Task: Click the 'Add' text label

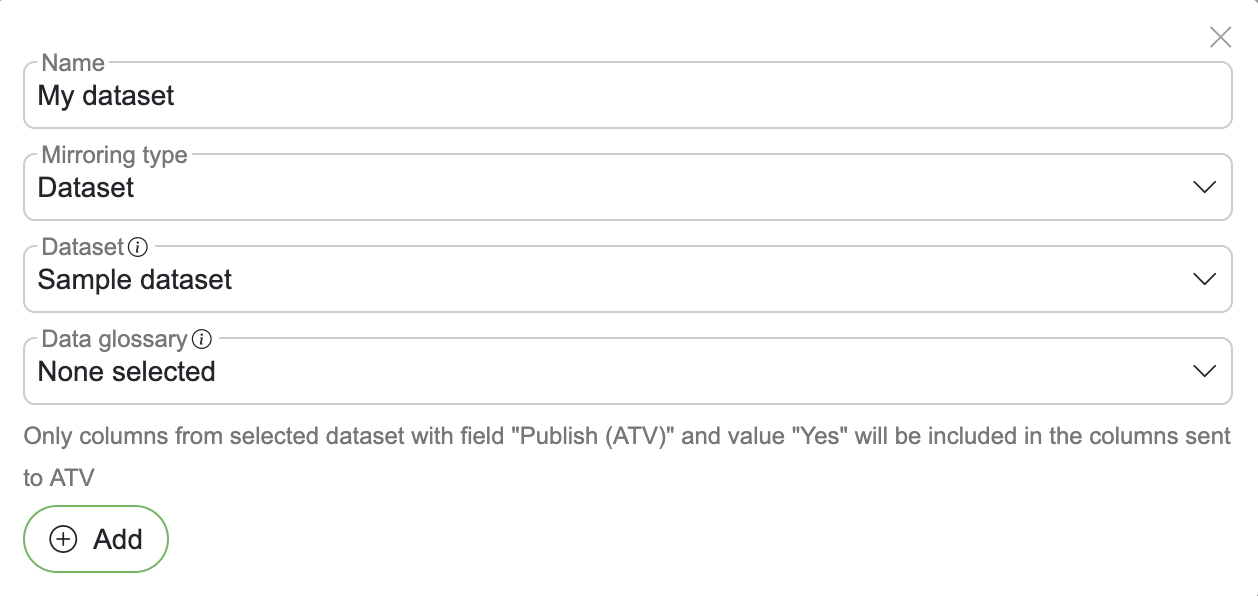Action: [118, 540]
